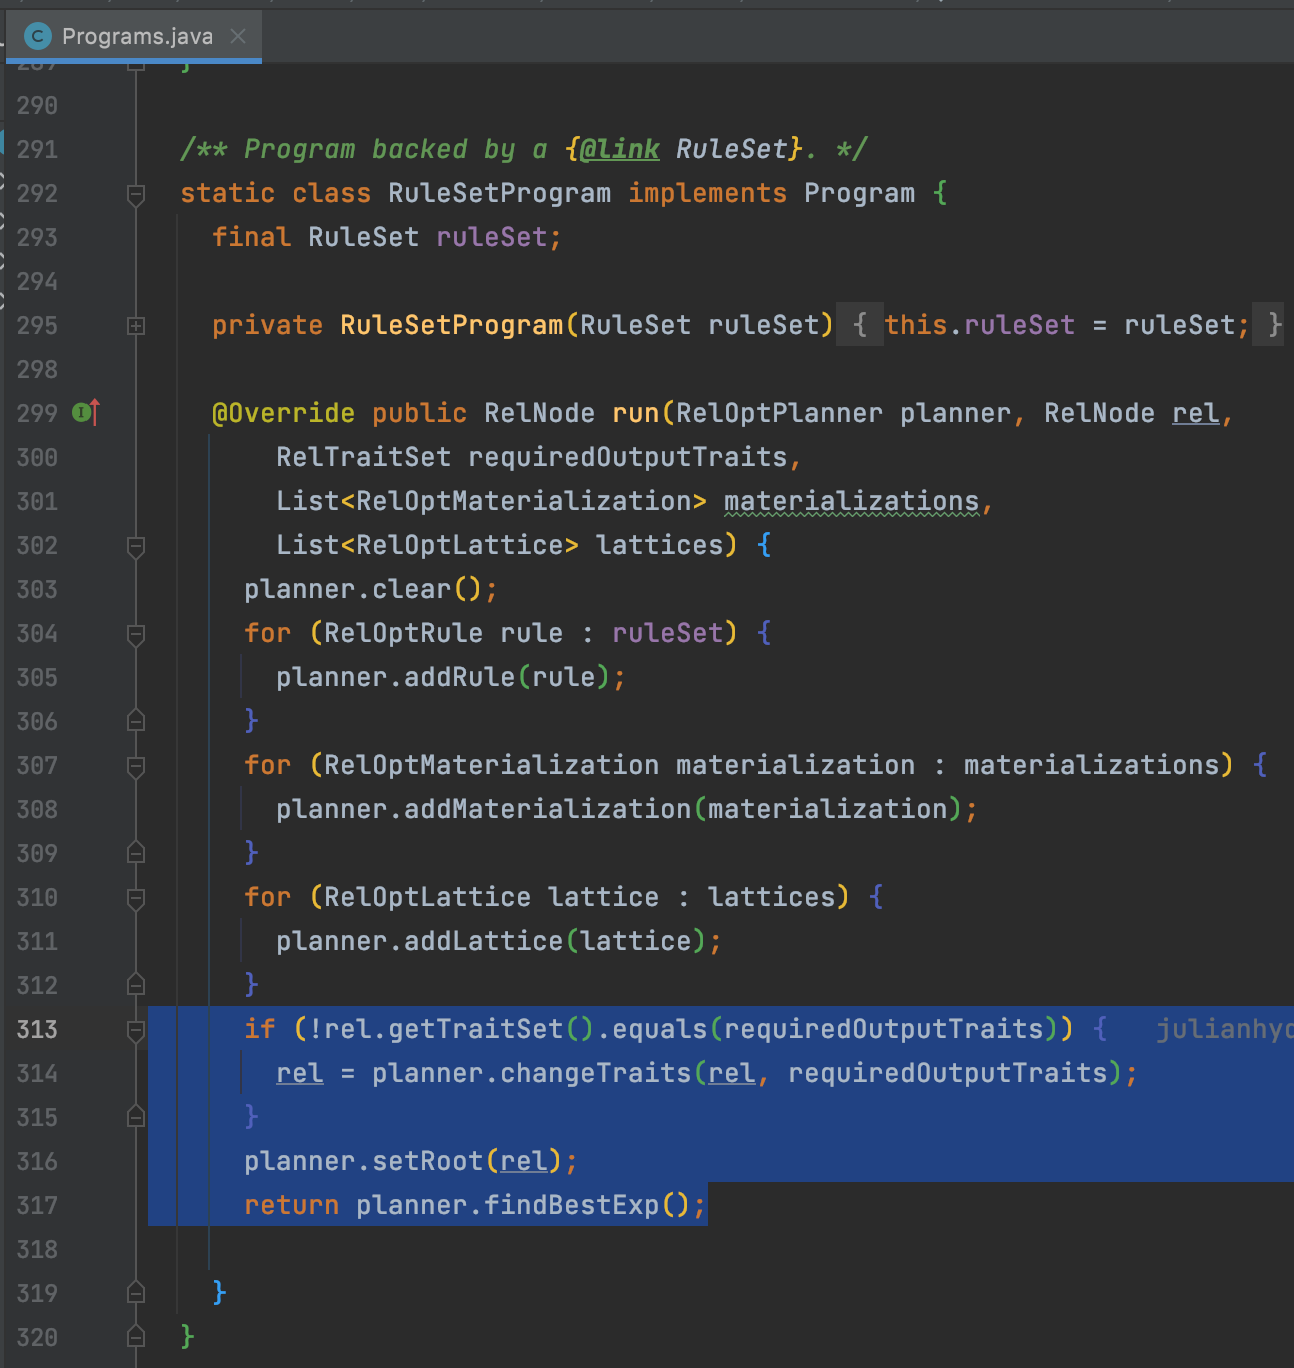Viewport: 1294px width, 1368px height.
Task: Click the fold end marker on line 309
Action: [x=137, y=853]
